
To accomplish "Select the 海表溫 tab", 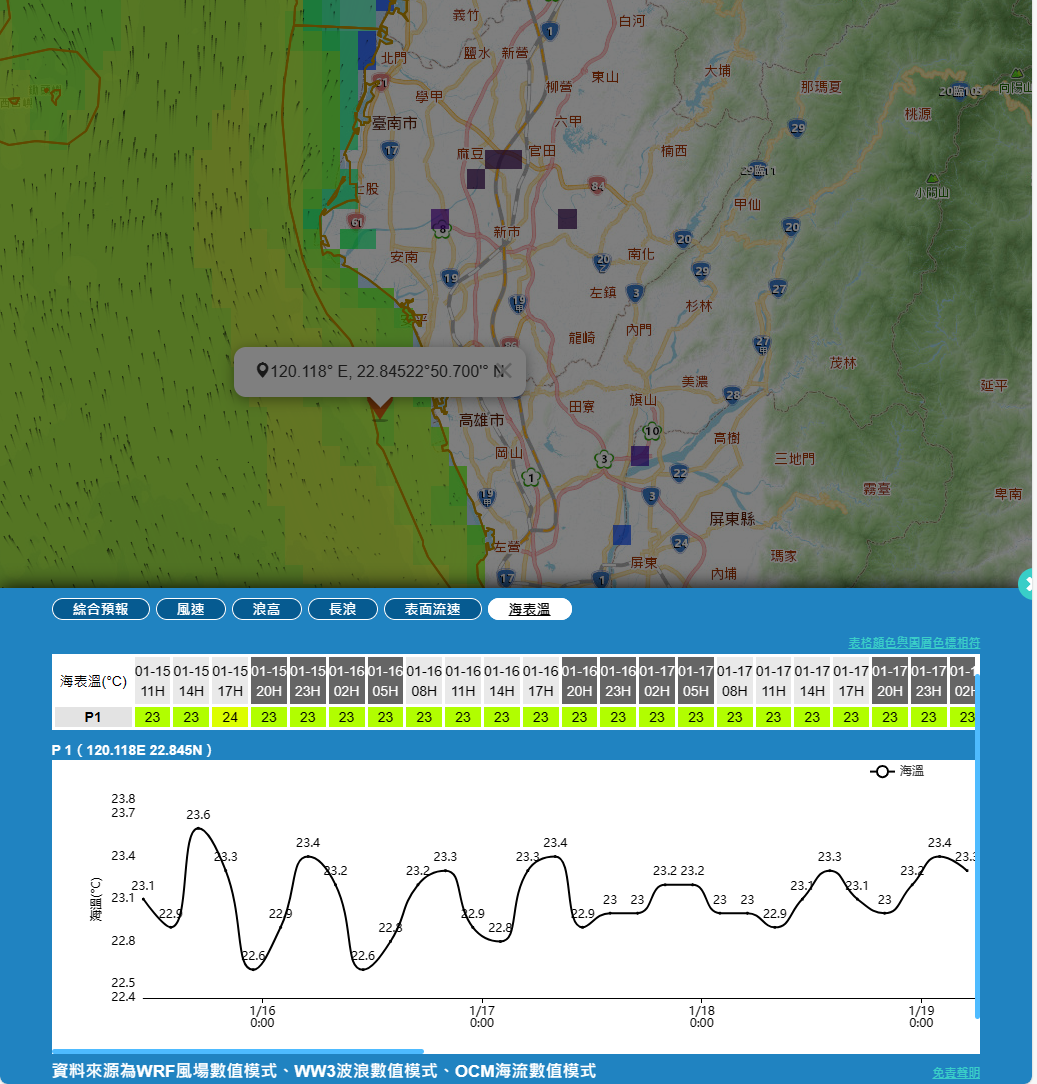I will click(x=529, y=609).
